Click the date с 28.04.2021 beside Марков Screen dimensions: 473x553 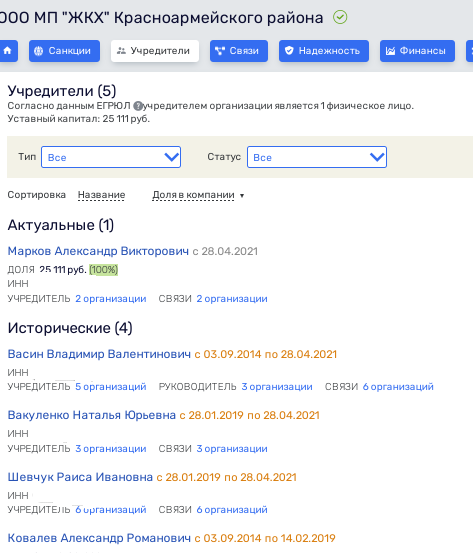225,251
